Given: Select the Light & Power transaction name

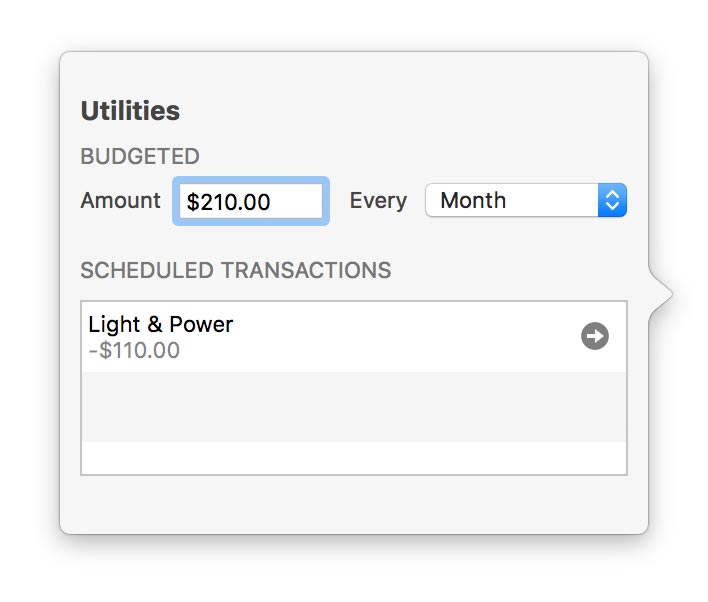Looking at the screenshot, I should click(x=161, y=324).
